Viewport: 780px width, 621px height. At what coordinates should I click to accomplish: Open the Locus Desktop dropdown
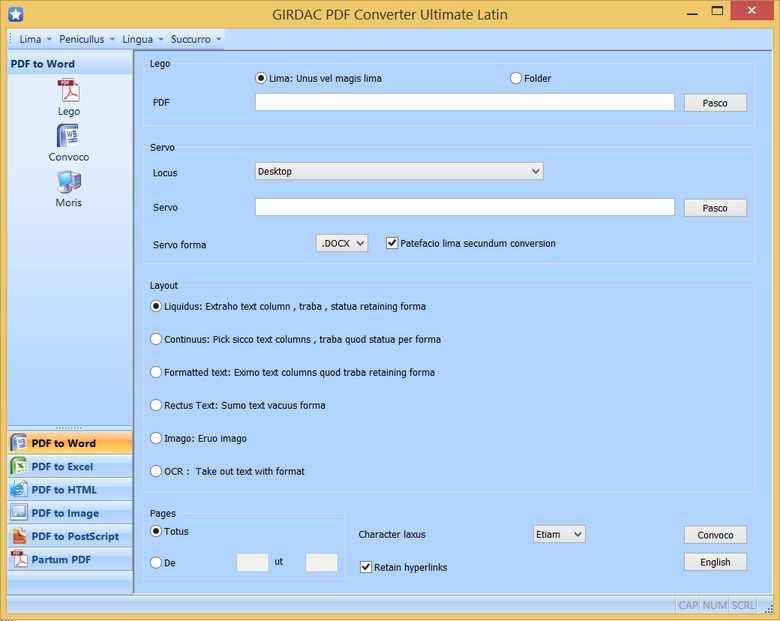(x=399, y=171)
